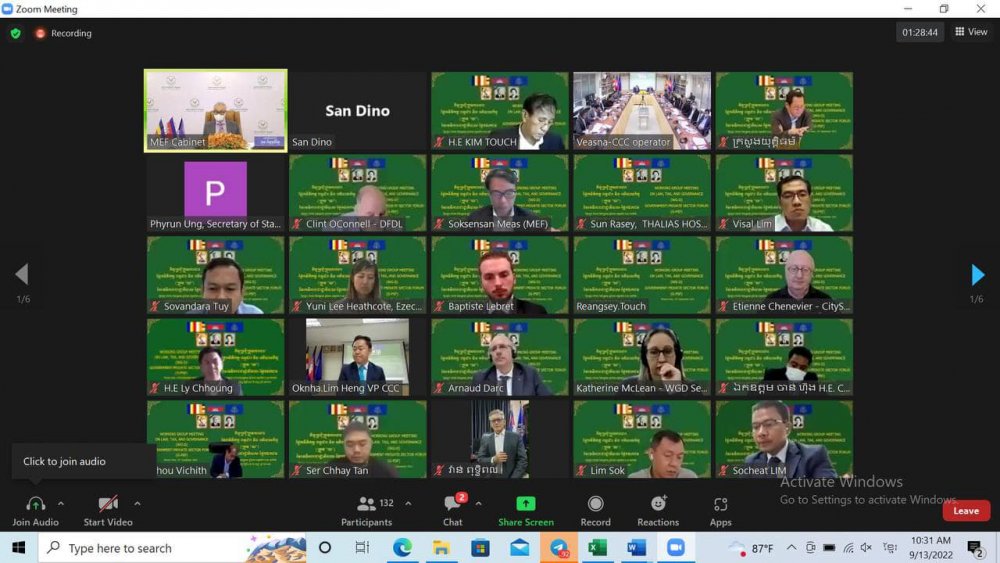Open Mail app from taskbar
This screenshot has height=563, width=1000.
[x=519, y=548]
